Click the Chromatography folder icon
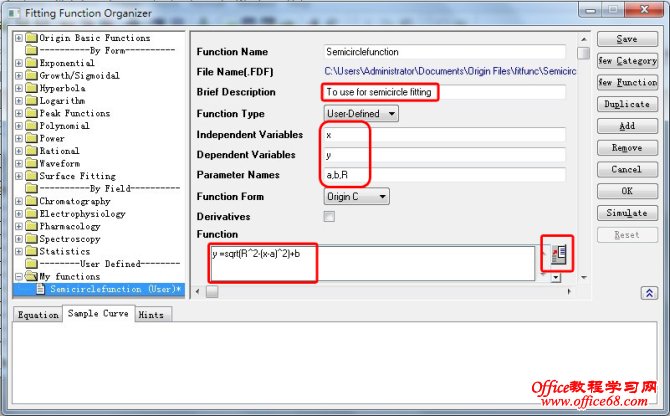Screen dimensions: 670x416 [x=31, y=201]
